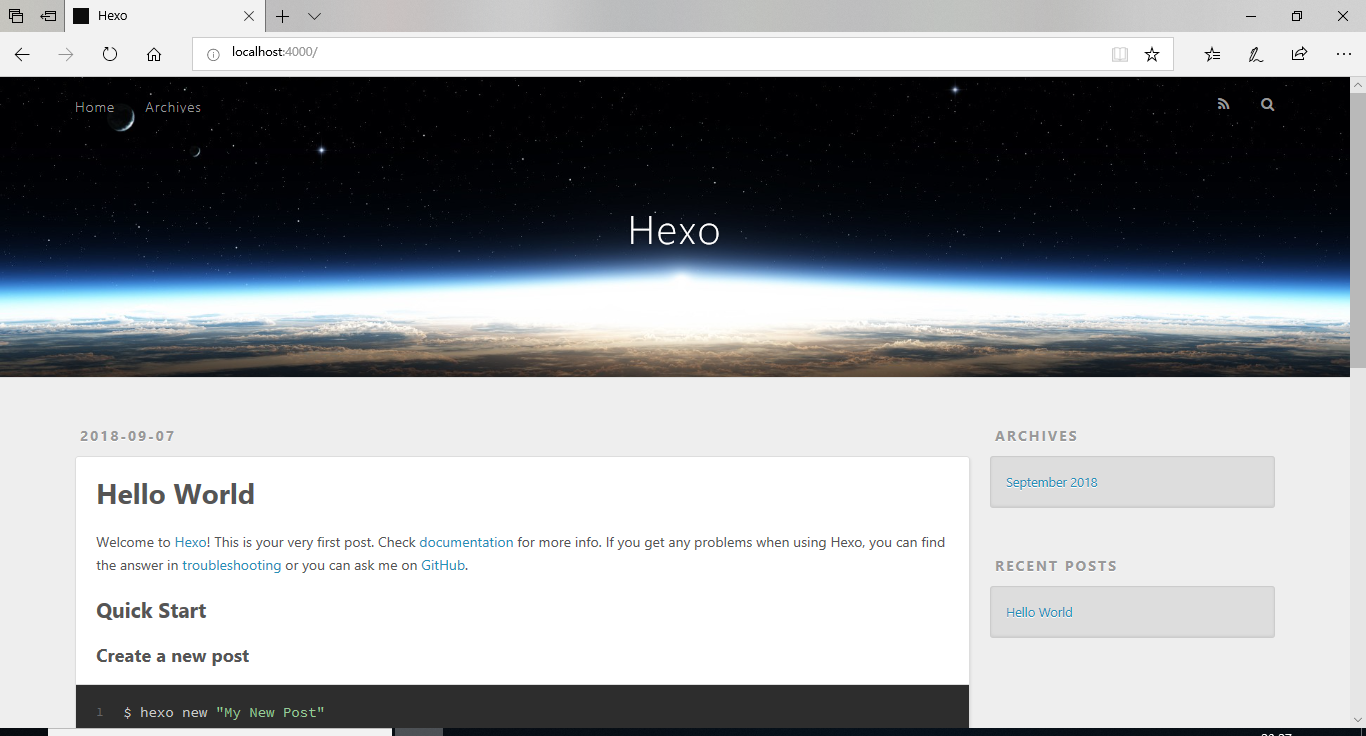Open Hello World in Recent Posts
The height and width of the screenshot is (736, 1366).
(x=1039, y=612)
